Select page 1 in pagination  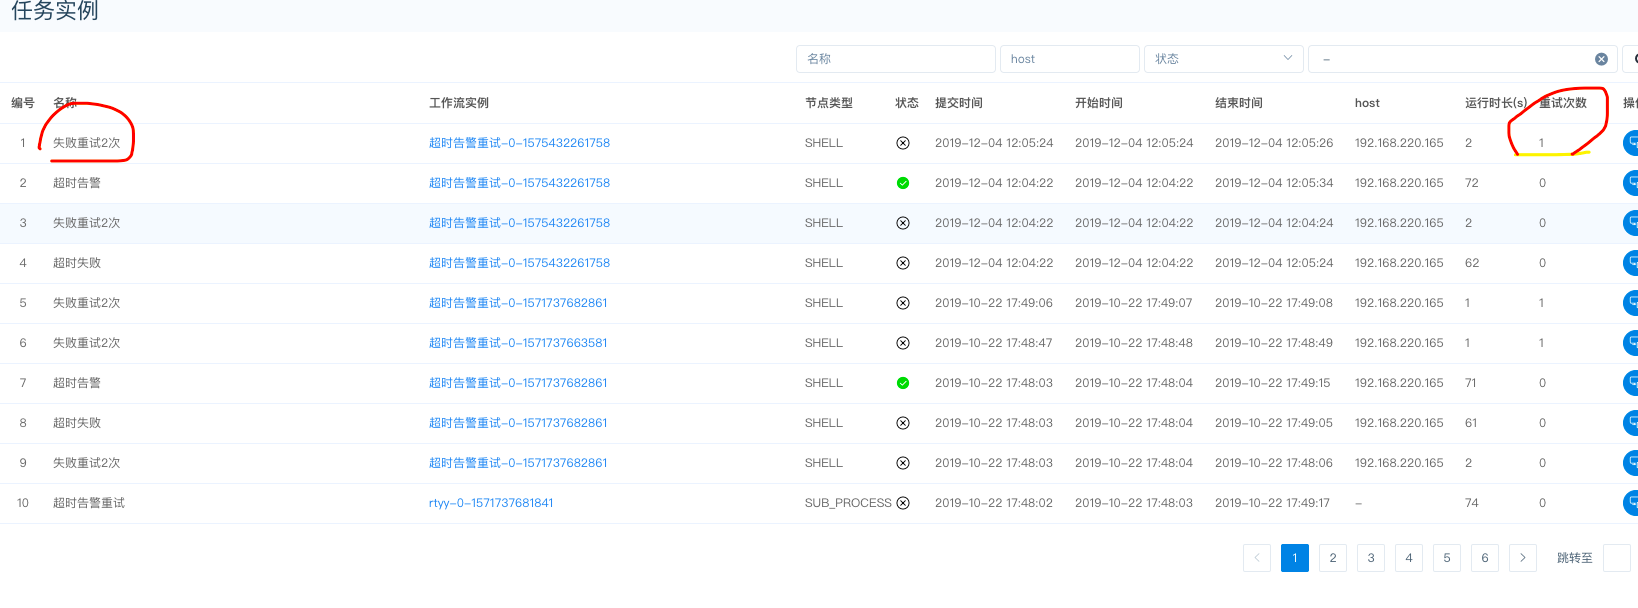(1295, 558)
